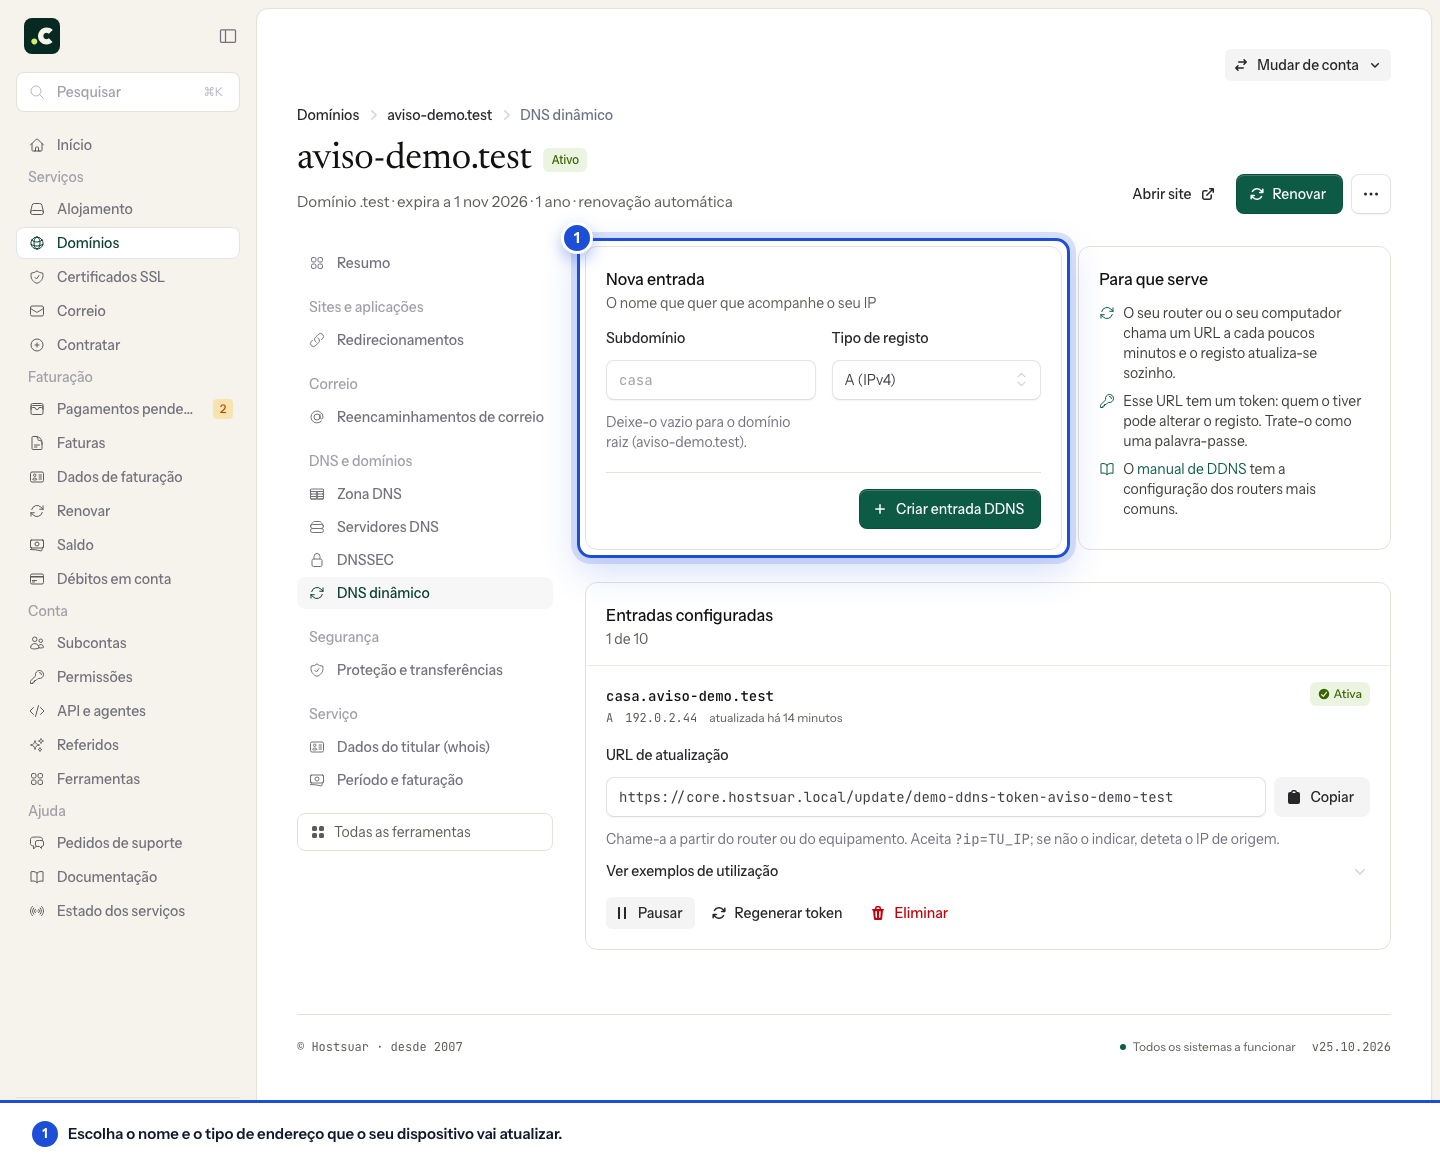This screenshot has width=1440, height=1164.
Task: Click the Alojamento hosting icon
Action: click(x=37, y=209)
